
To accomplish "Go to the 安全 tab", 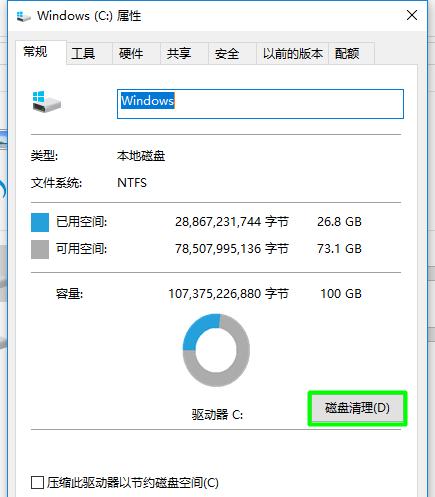I will pyautogui.click(x=227, y=53).
